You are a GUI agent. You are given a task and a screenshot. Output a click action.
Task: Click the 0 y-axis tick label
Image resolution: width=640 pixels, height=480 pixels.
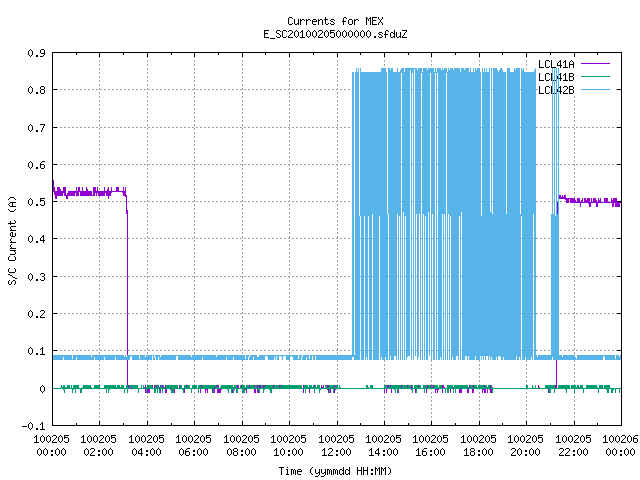click(x=42, y=389)
